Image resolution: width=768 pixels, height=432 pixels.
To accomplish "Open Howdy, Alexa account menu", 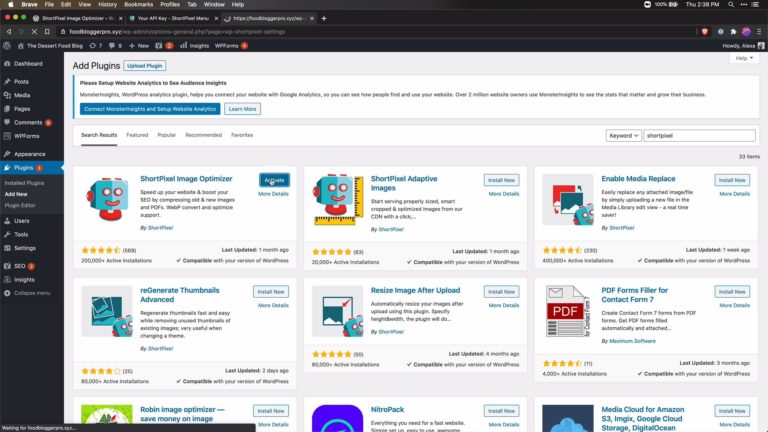I will (743, 46).
